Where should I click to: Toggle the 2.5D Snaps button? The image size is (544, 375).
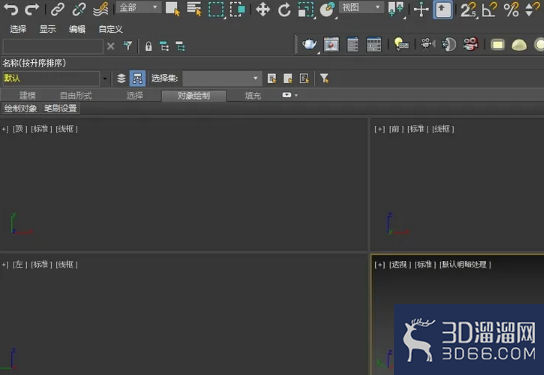tap(468, 10)
